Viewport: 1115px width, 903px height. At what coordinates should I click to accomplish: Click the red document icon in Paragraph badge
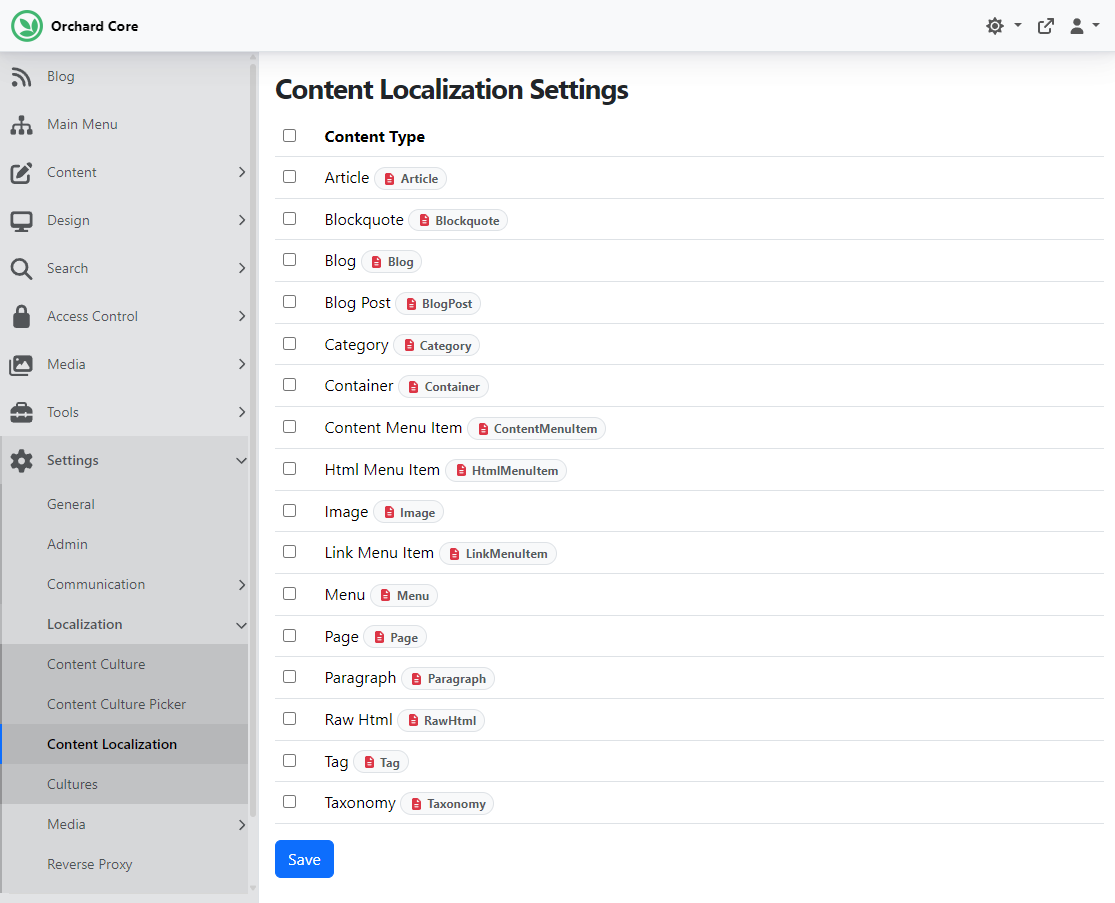pyautogui.click(x=417, y=679)
